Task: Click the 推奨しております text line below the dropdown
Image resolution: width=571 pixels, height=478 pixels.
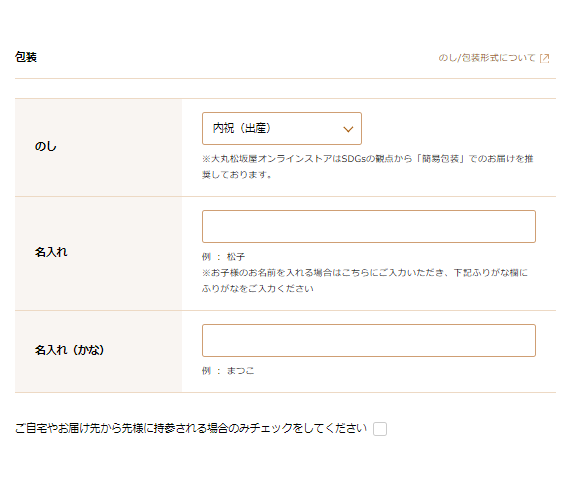Action: pyautogui.click(x=237, y=175)
